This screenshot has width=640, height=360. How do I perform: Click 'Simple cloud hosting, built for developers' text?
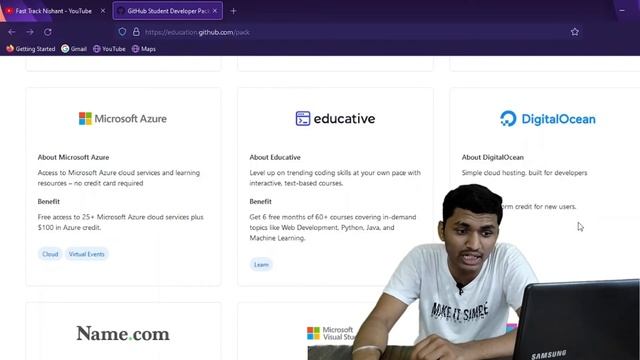click(x=524, y=173)
